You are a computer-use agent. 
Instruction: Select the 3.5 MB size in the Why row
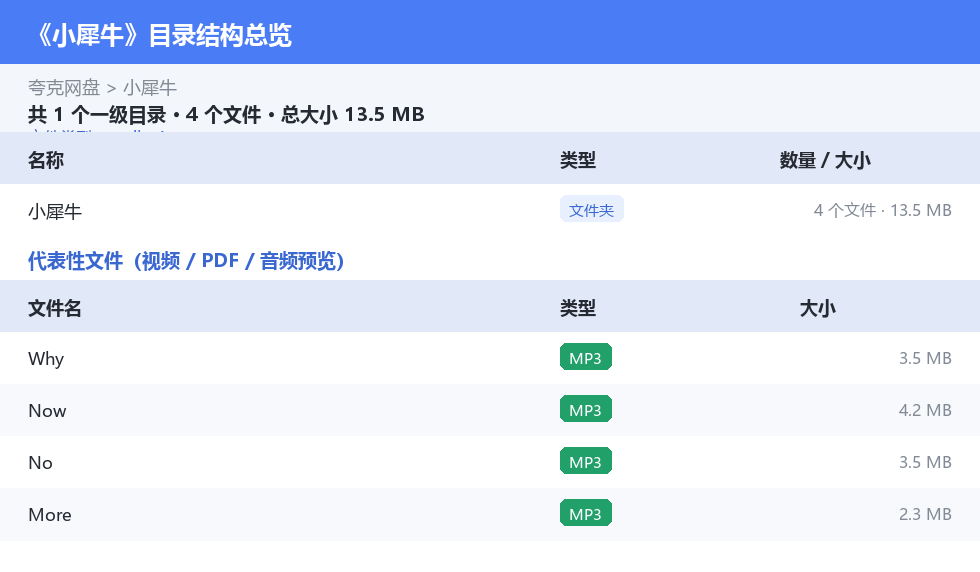(x=925, y=358)
